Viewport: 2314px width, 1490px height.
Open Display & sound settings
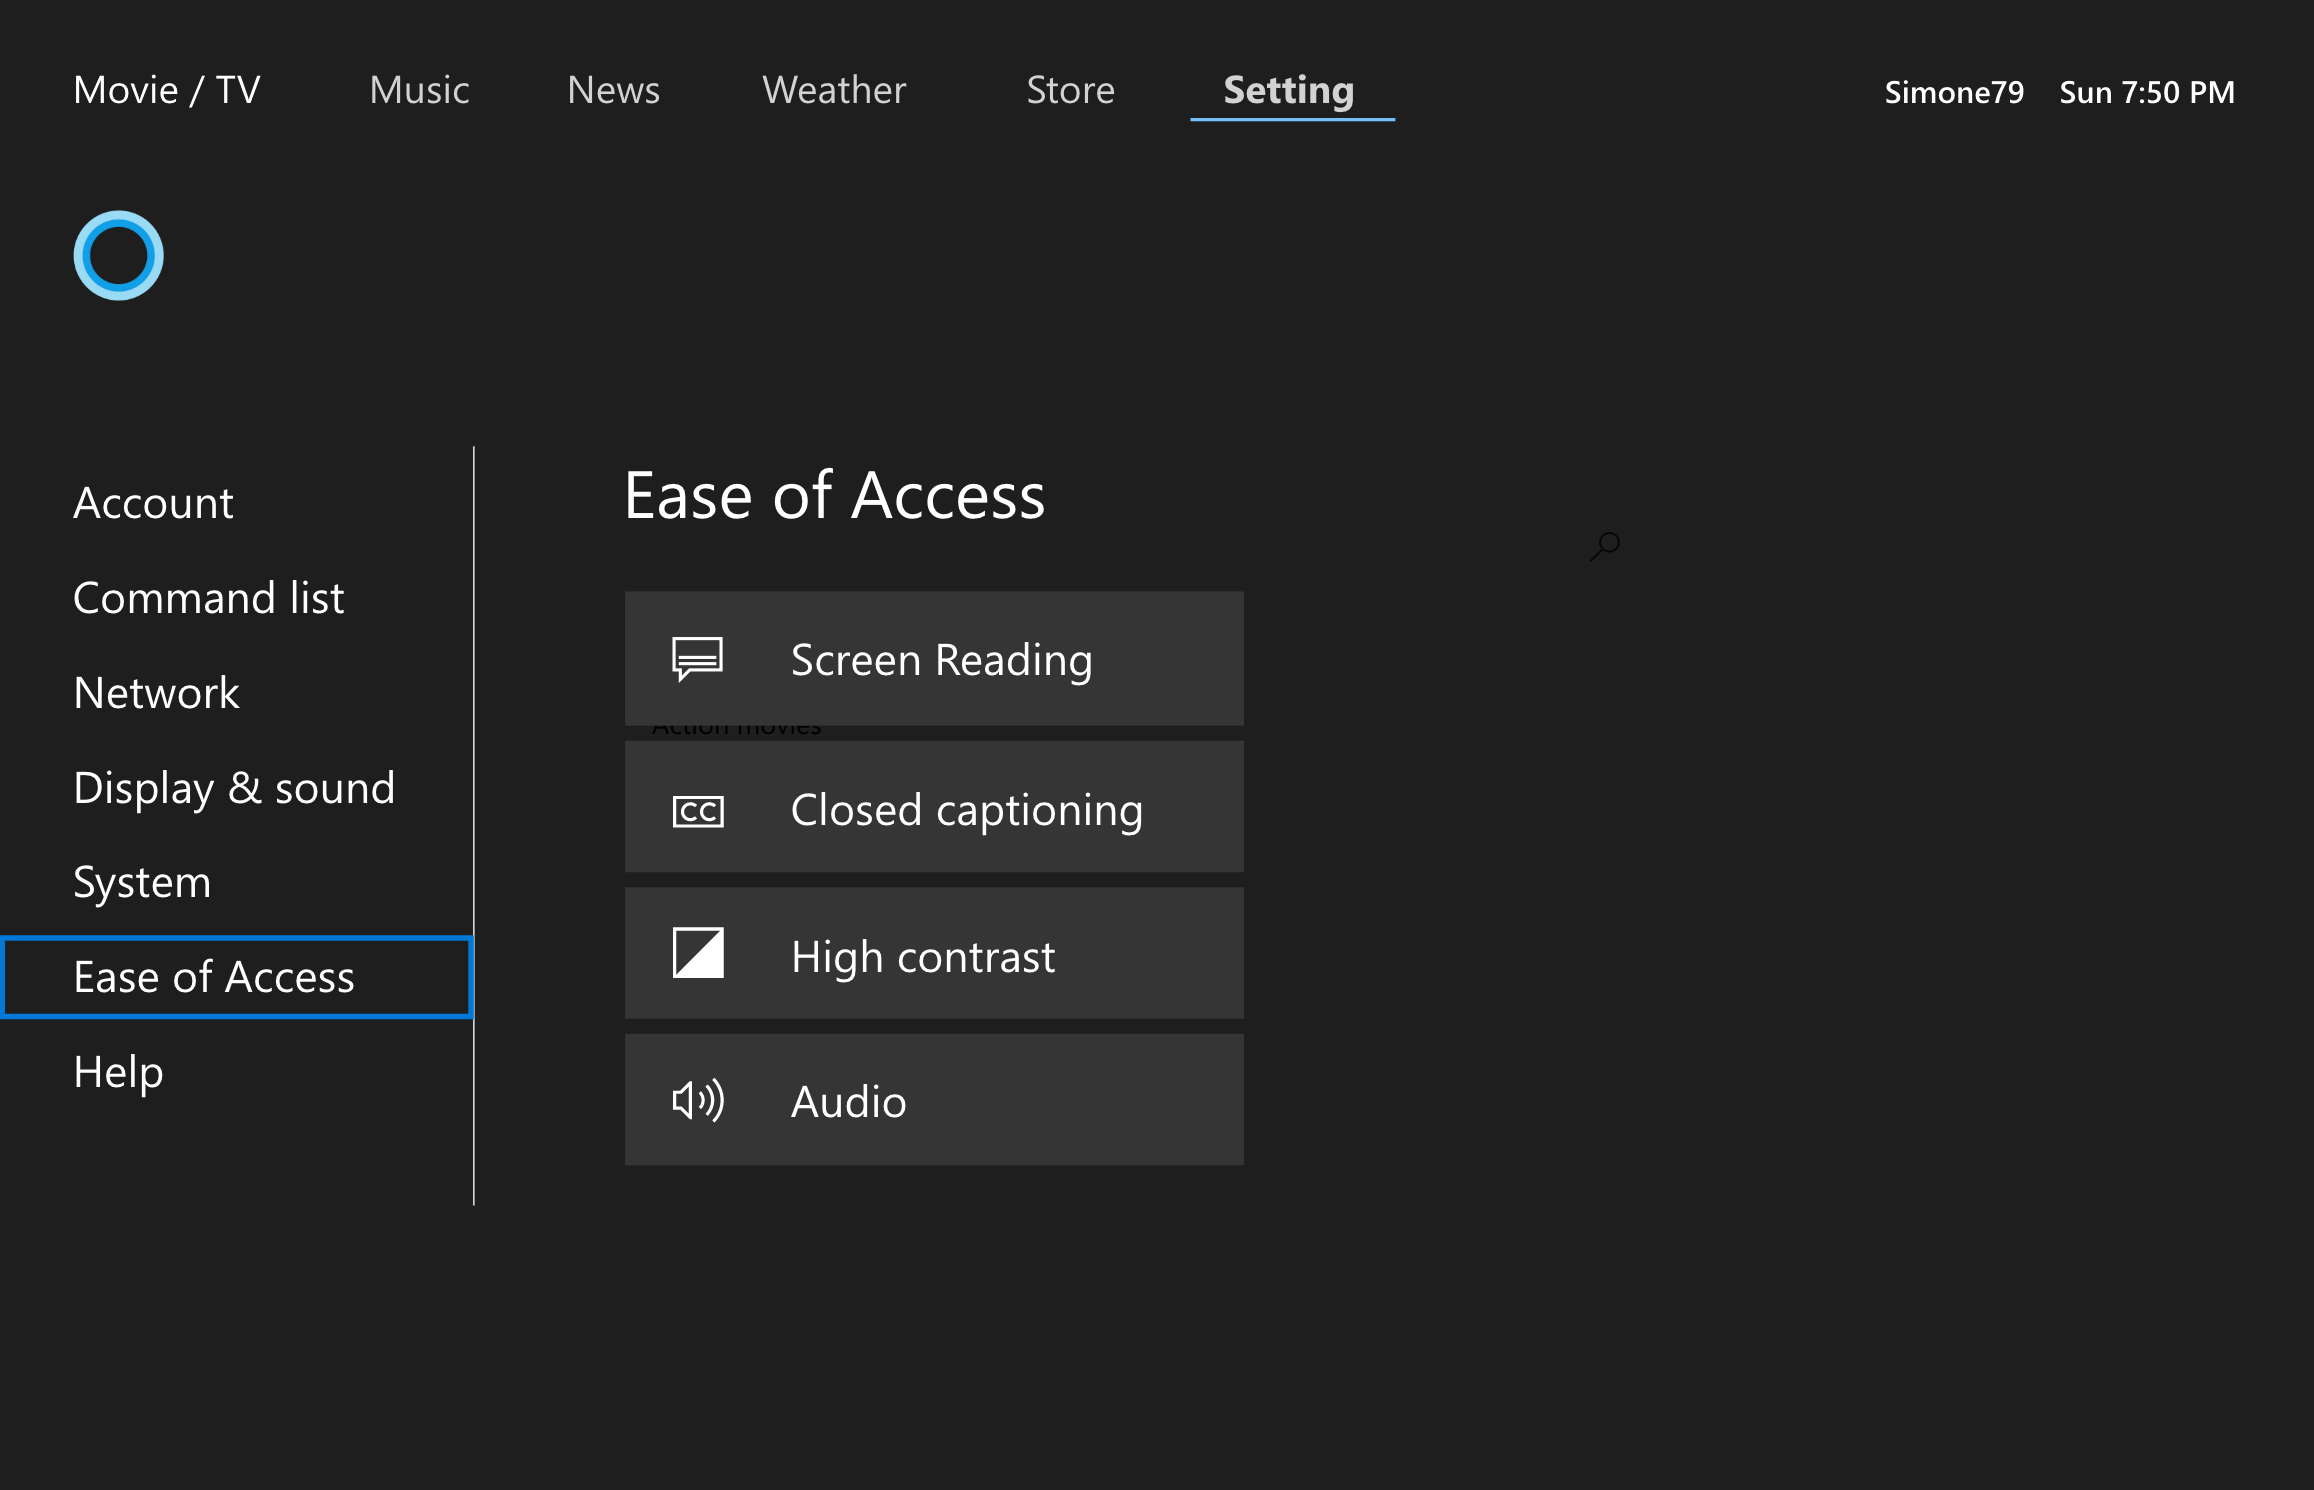[234, 788]
